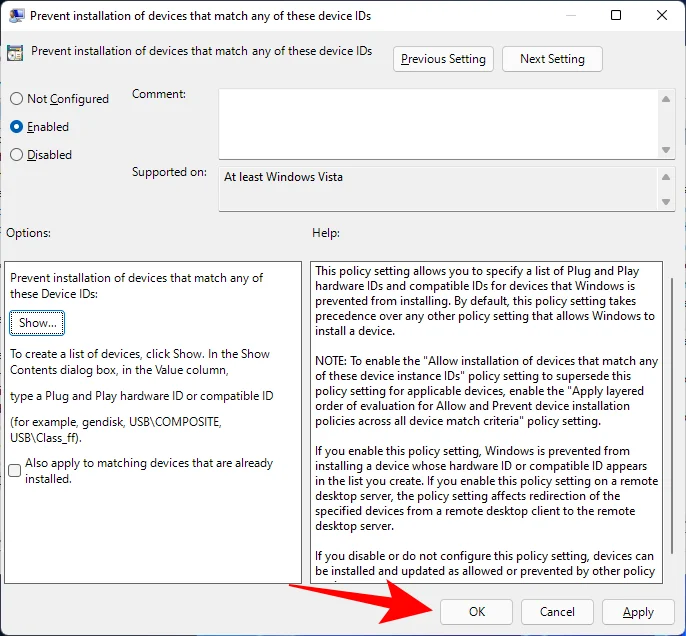Cancel the policy changes
Screen dimensions: 686x636
(x=557, y=612)
